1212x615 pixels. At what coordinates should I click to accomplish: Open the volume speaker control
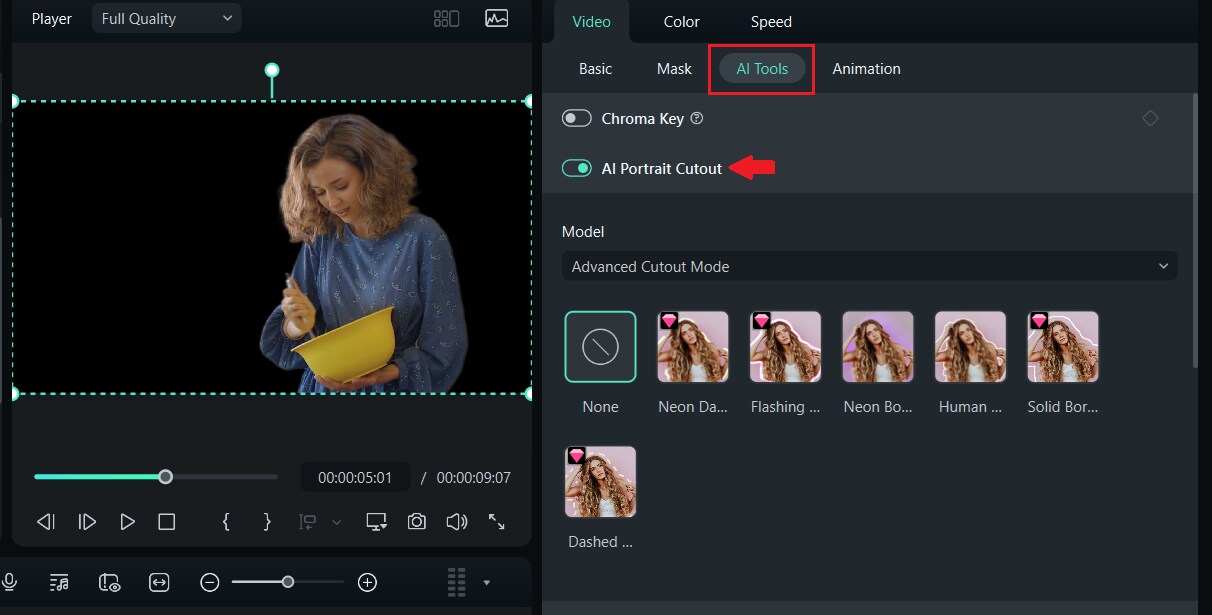457,521
